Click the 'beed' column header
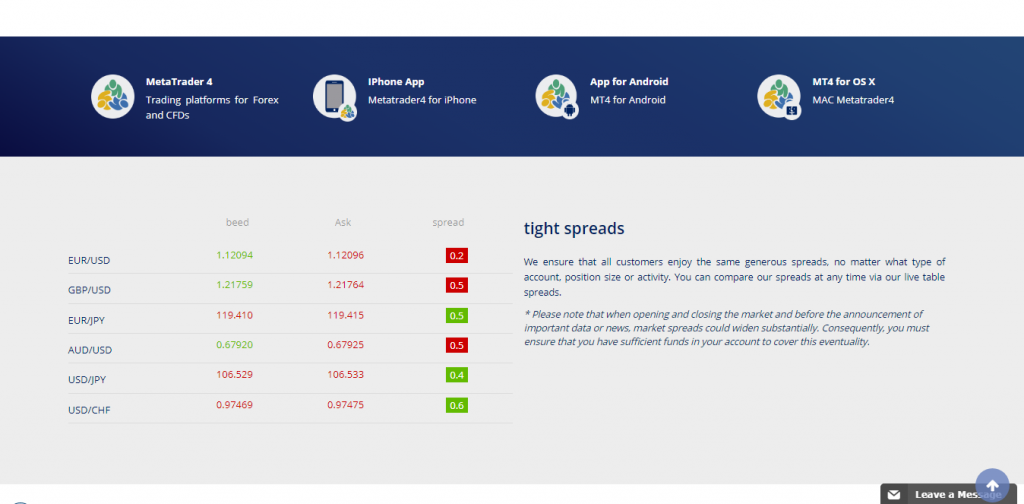 click(237, 222)
